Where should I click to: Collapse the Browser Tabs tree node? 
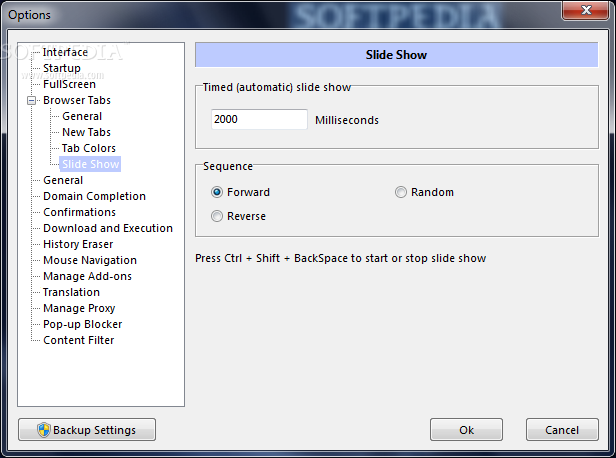click(31, 101)
